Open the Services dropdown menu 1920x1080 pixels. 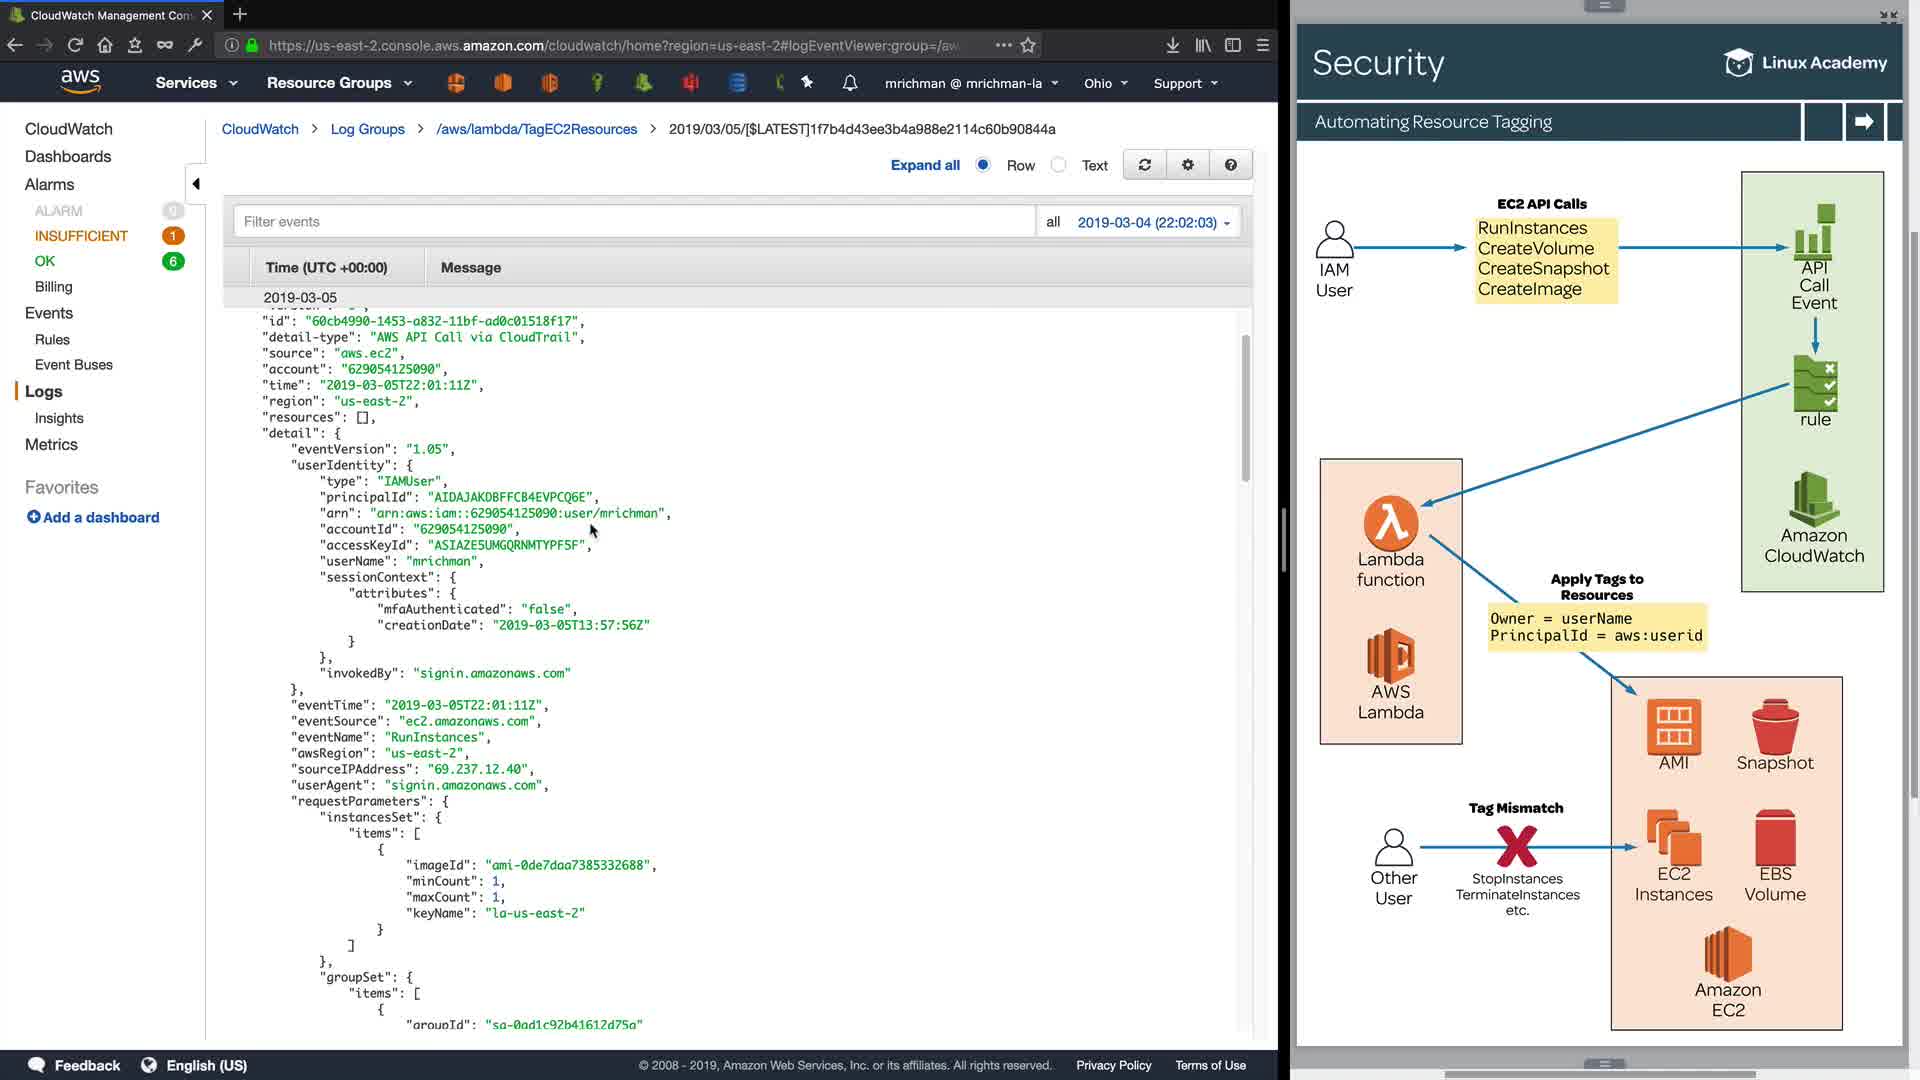[196, 83]
